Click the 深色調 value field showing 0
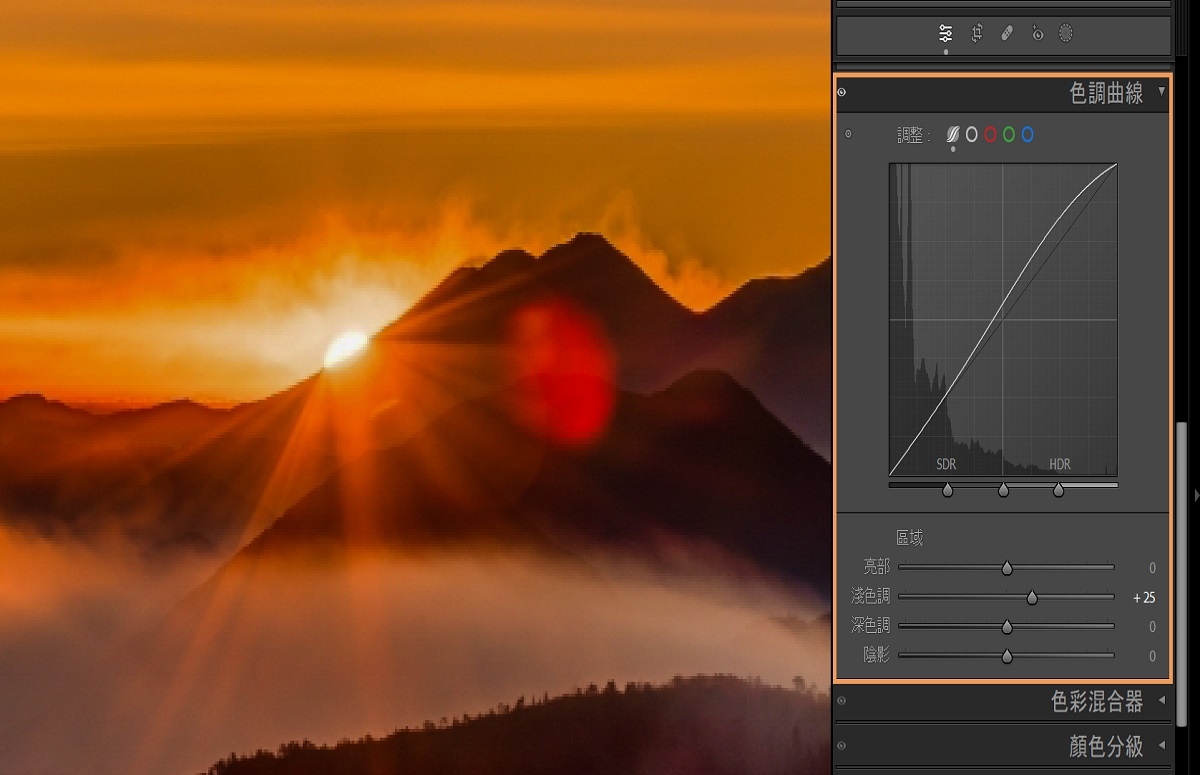Viewport: 1200px width, 775px height. coord(1151,627)
